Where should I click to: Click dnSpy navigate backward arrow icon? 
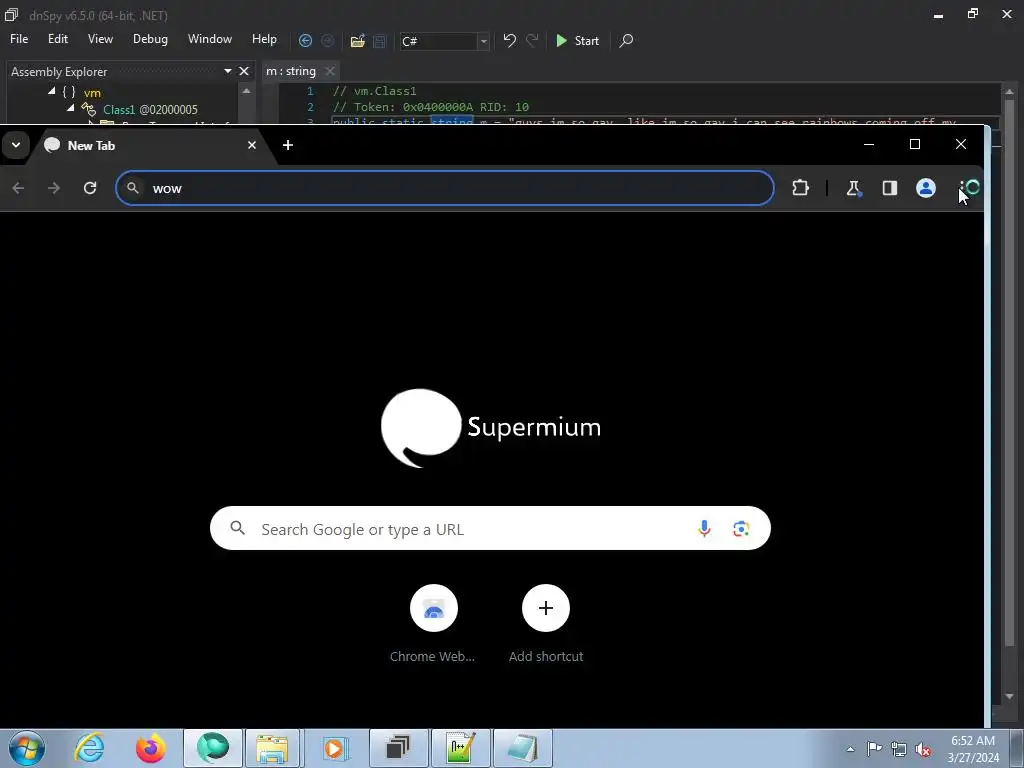pyautogui.click(x=305, y=41)
